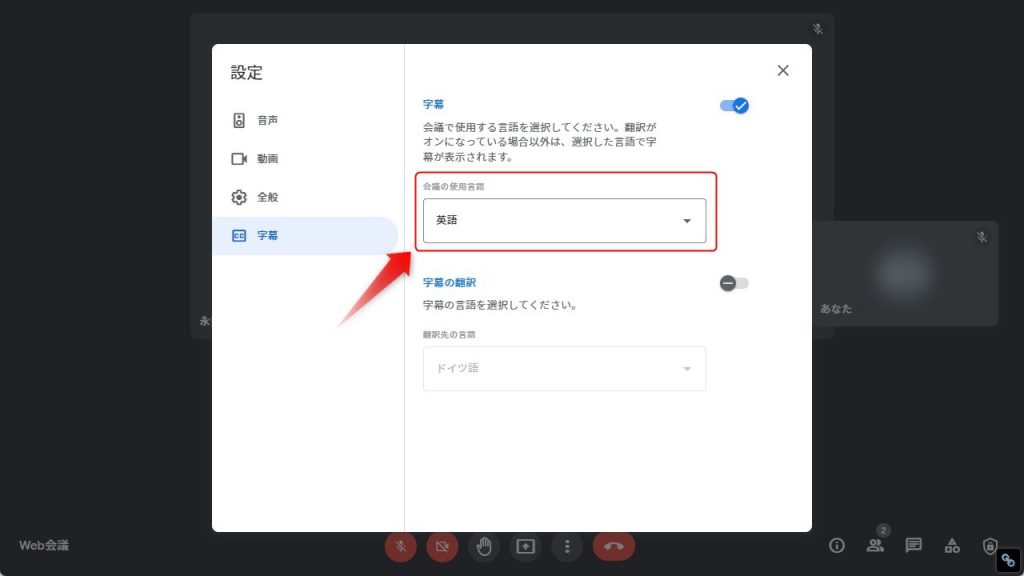Click the あなた participant tile
Screen dimensions: 1024x576
pos(905,274)
